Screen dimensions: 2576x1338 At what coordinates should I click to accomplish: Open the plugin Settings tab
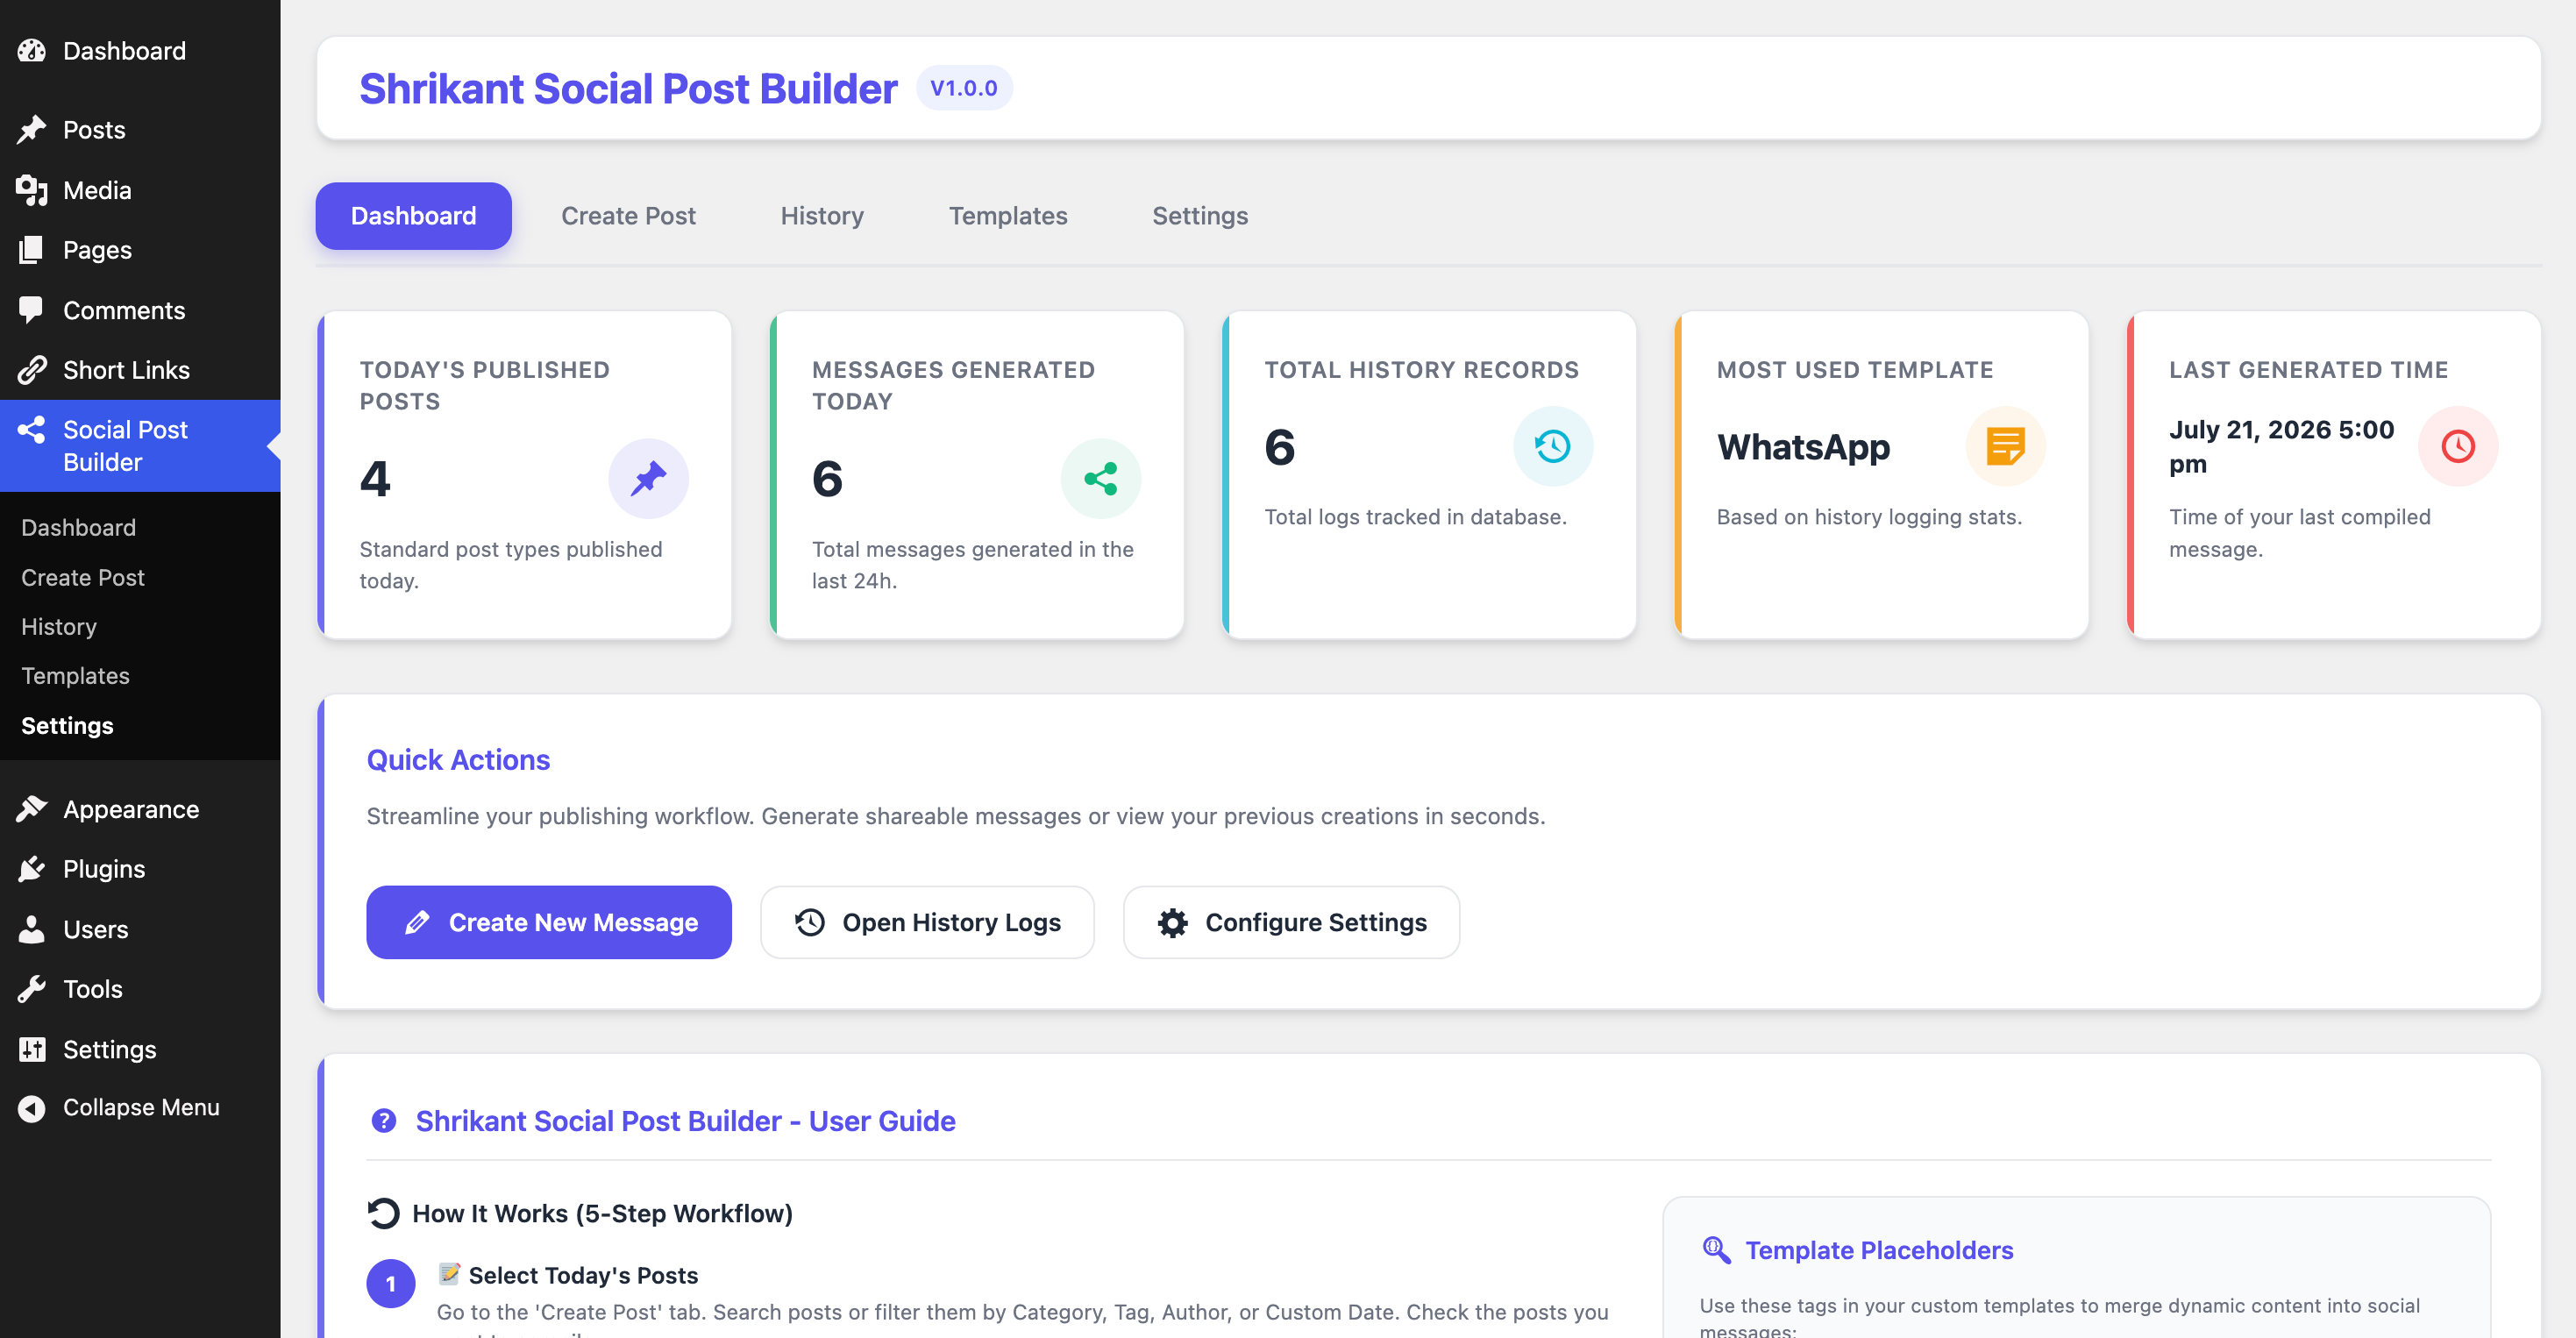point(1200,216)
